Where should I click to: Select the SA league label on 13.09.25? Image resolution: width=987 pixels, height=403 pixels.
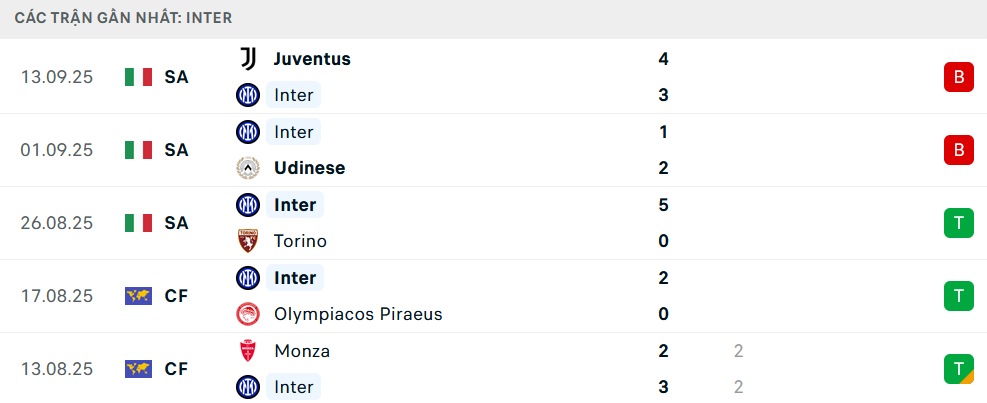(x=177, y=77)
